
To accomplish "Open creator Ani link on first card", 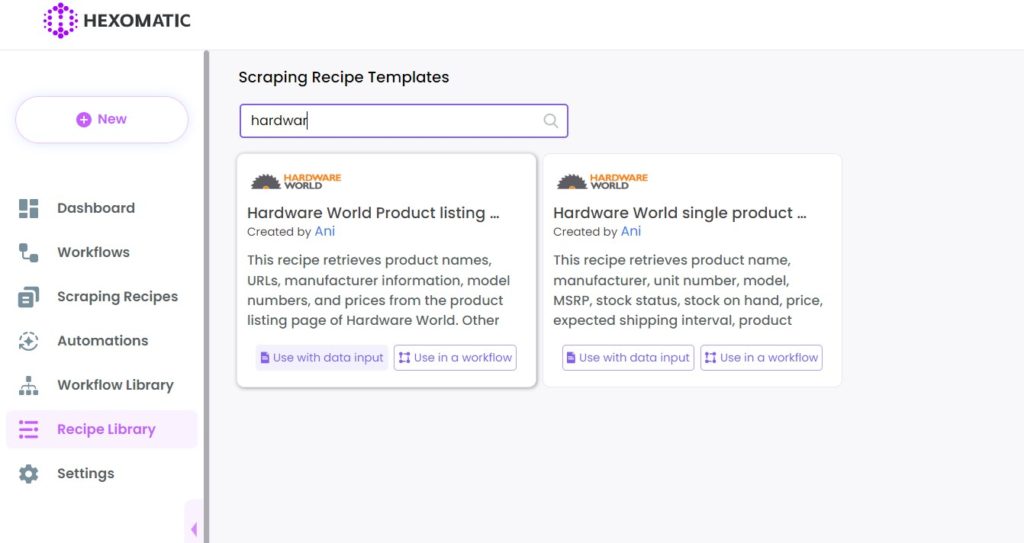I will (325, 231).
